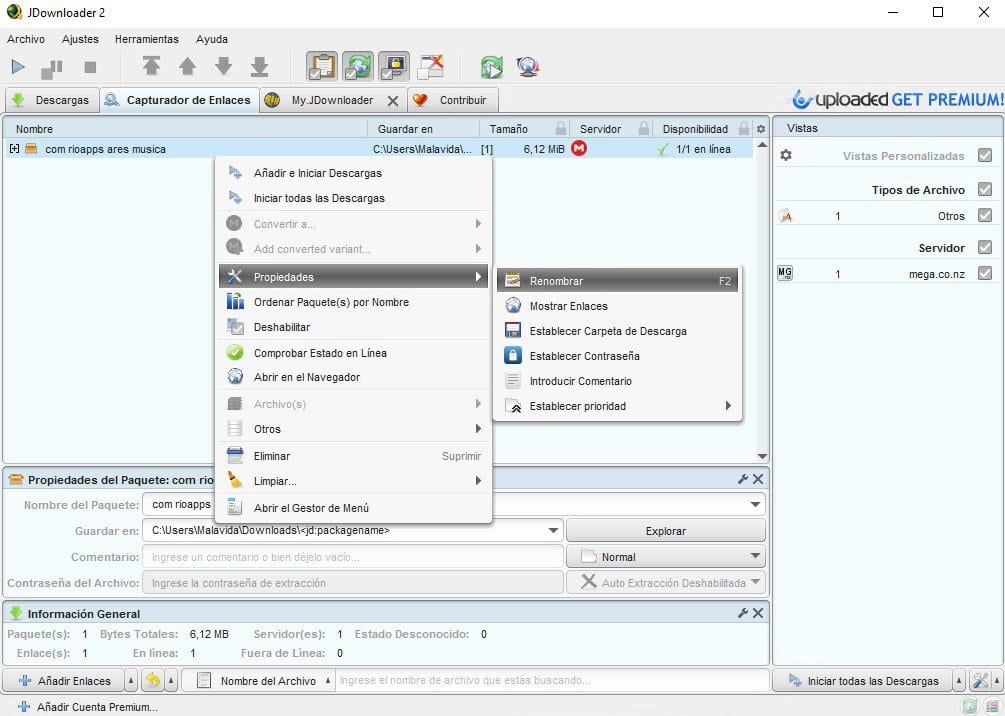Toggle the Tipos de Archivo checkbox
Viewport: 1005px width, 716px height.
click(x=985, y=189)
